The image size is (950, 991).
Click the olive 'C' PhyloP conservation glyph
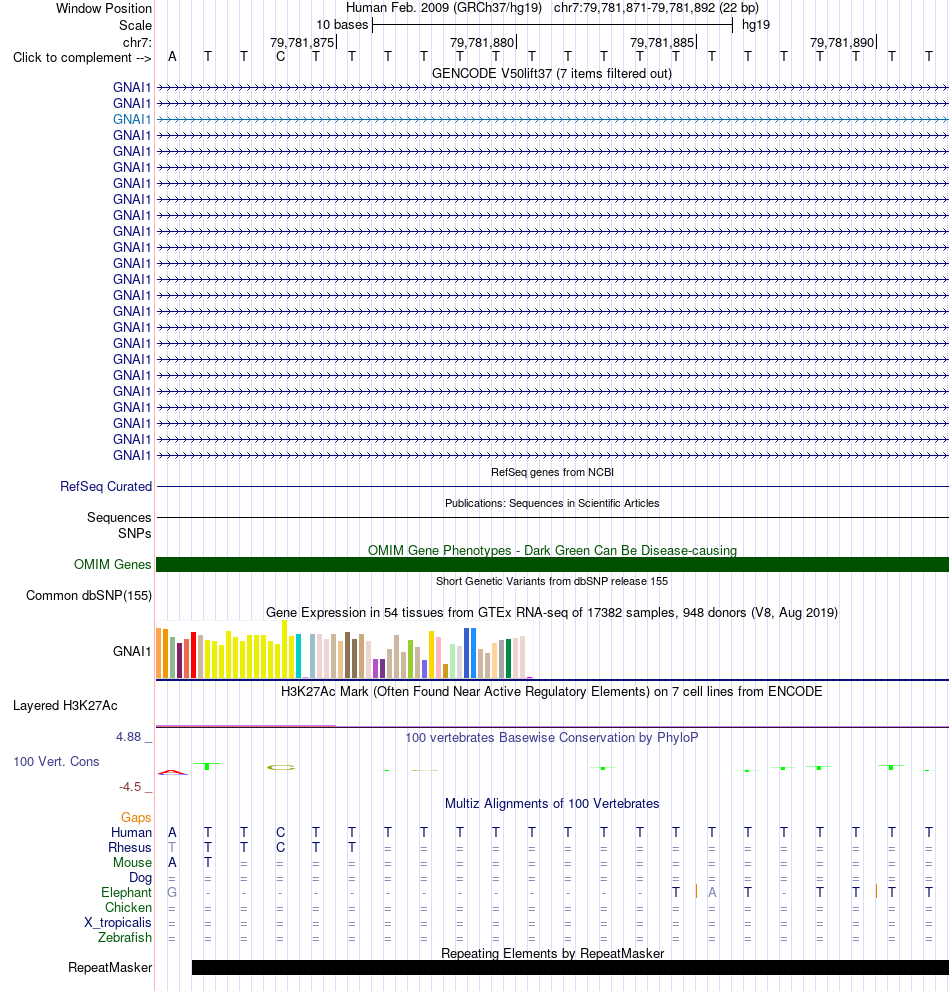pyautogui.click(x=281, y=767)
